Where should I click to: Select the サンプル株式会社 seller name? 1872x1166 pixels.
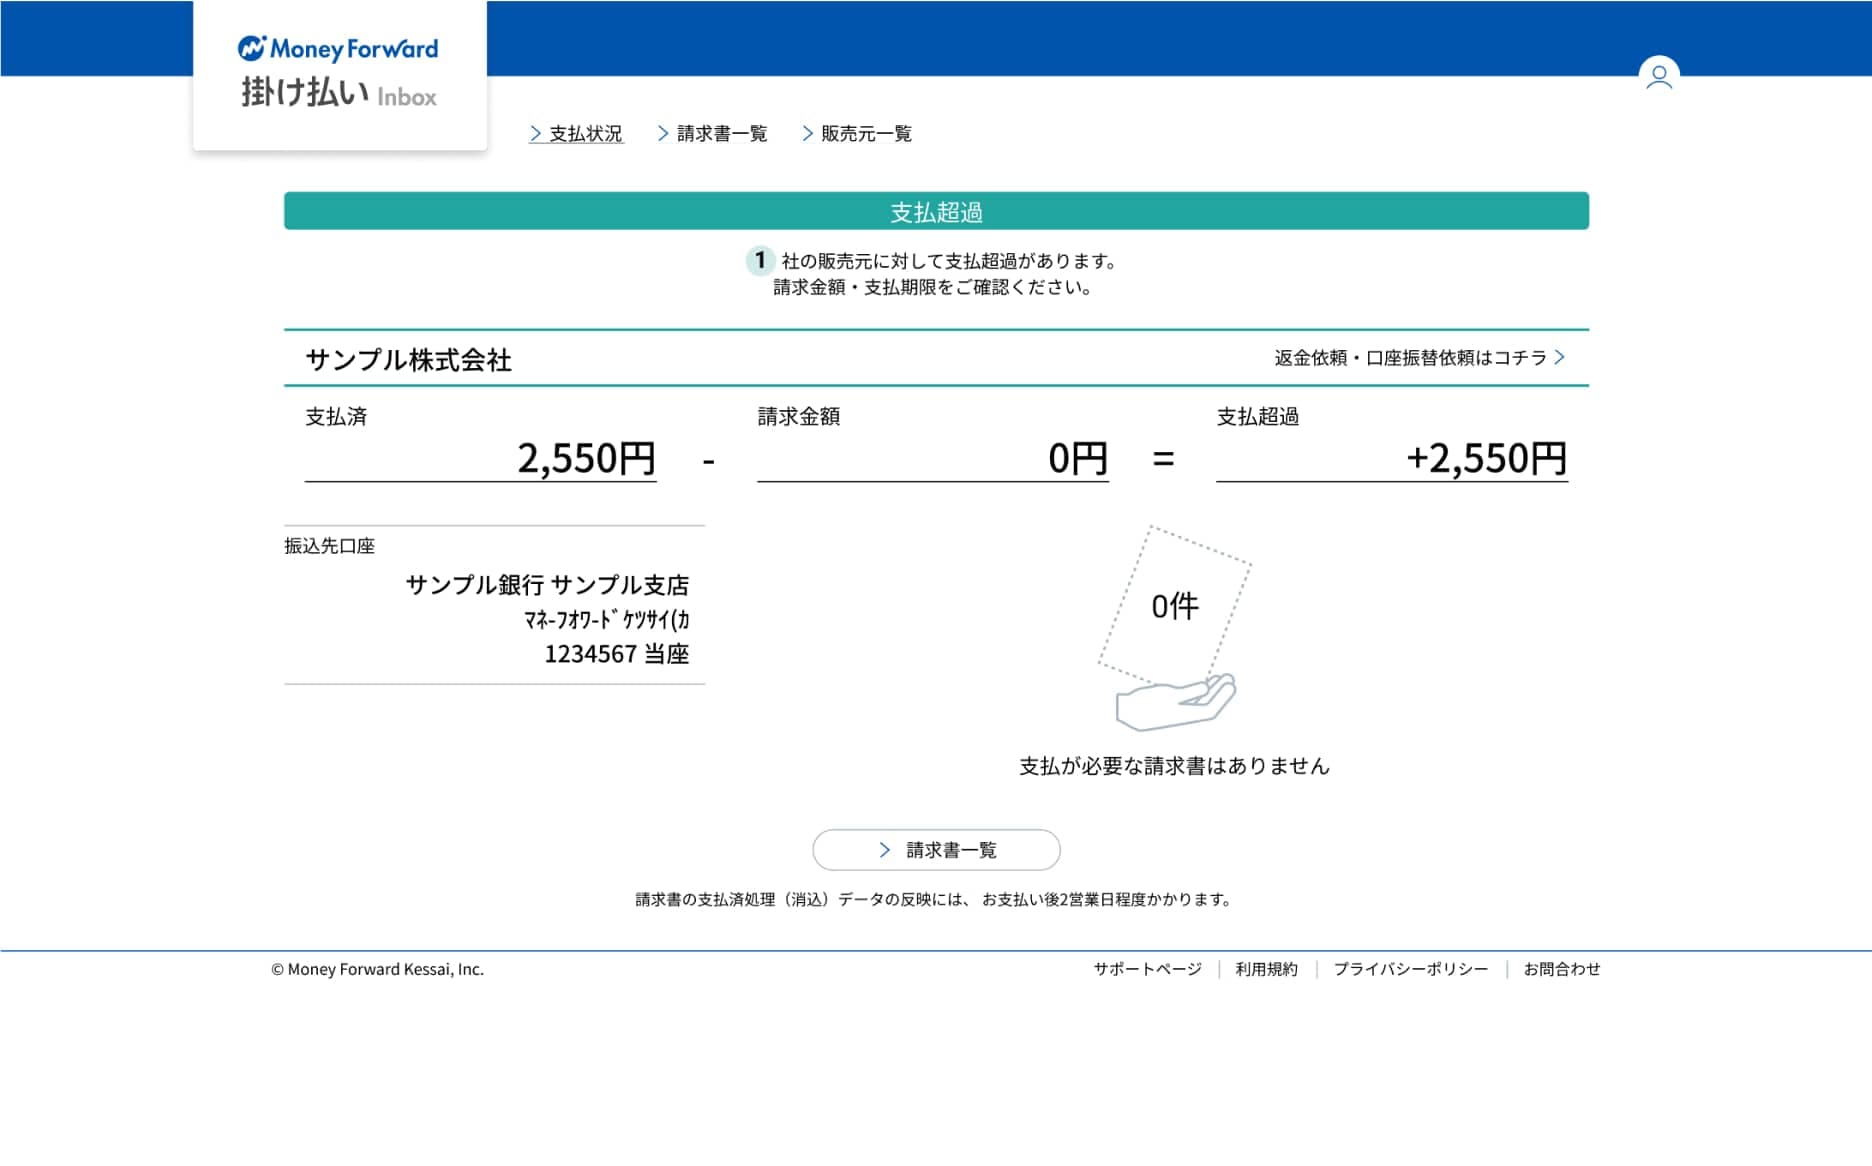point(408,360)
